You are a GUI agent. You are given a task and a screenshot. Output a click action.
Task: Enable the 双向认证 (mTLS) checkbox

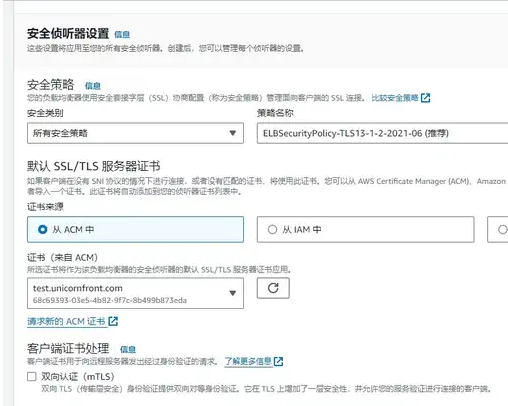click(x=32, y=377)
